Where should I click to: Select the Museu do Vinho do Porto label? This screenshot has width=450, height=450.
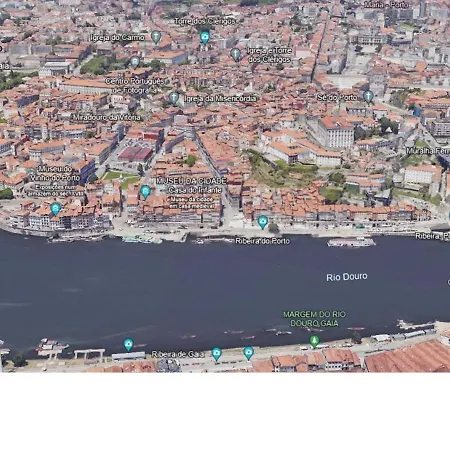coord(55,173)
